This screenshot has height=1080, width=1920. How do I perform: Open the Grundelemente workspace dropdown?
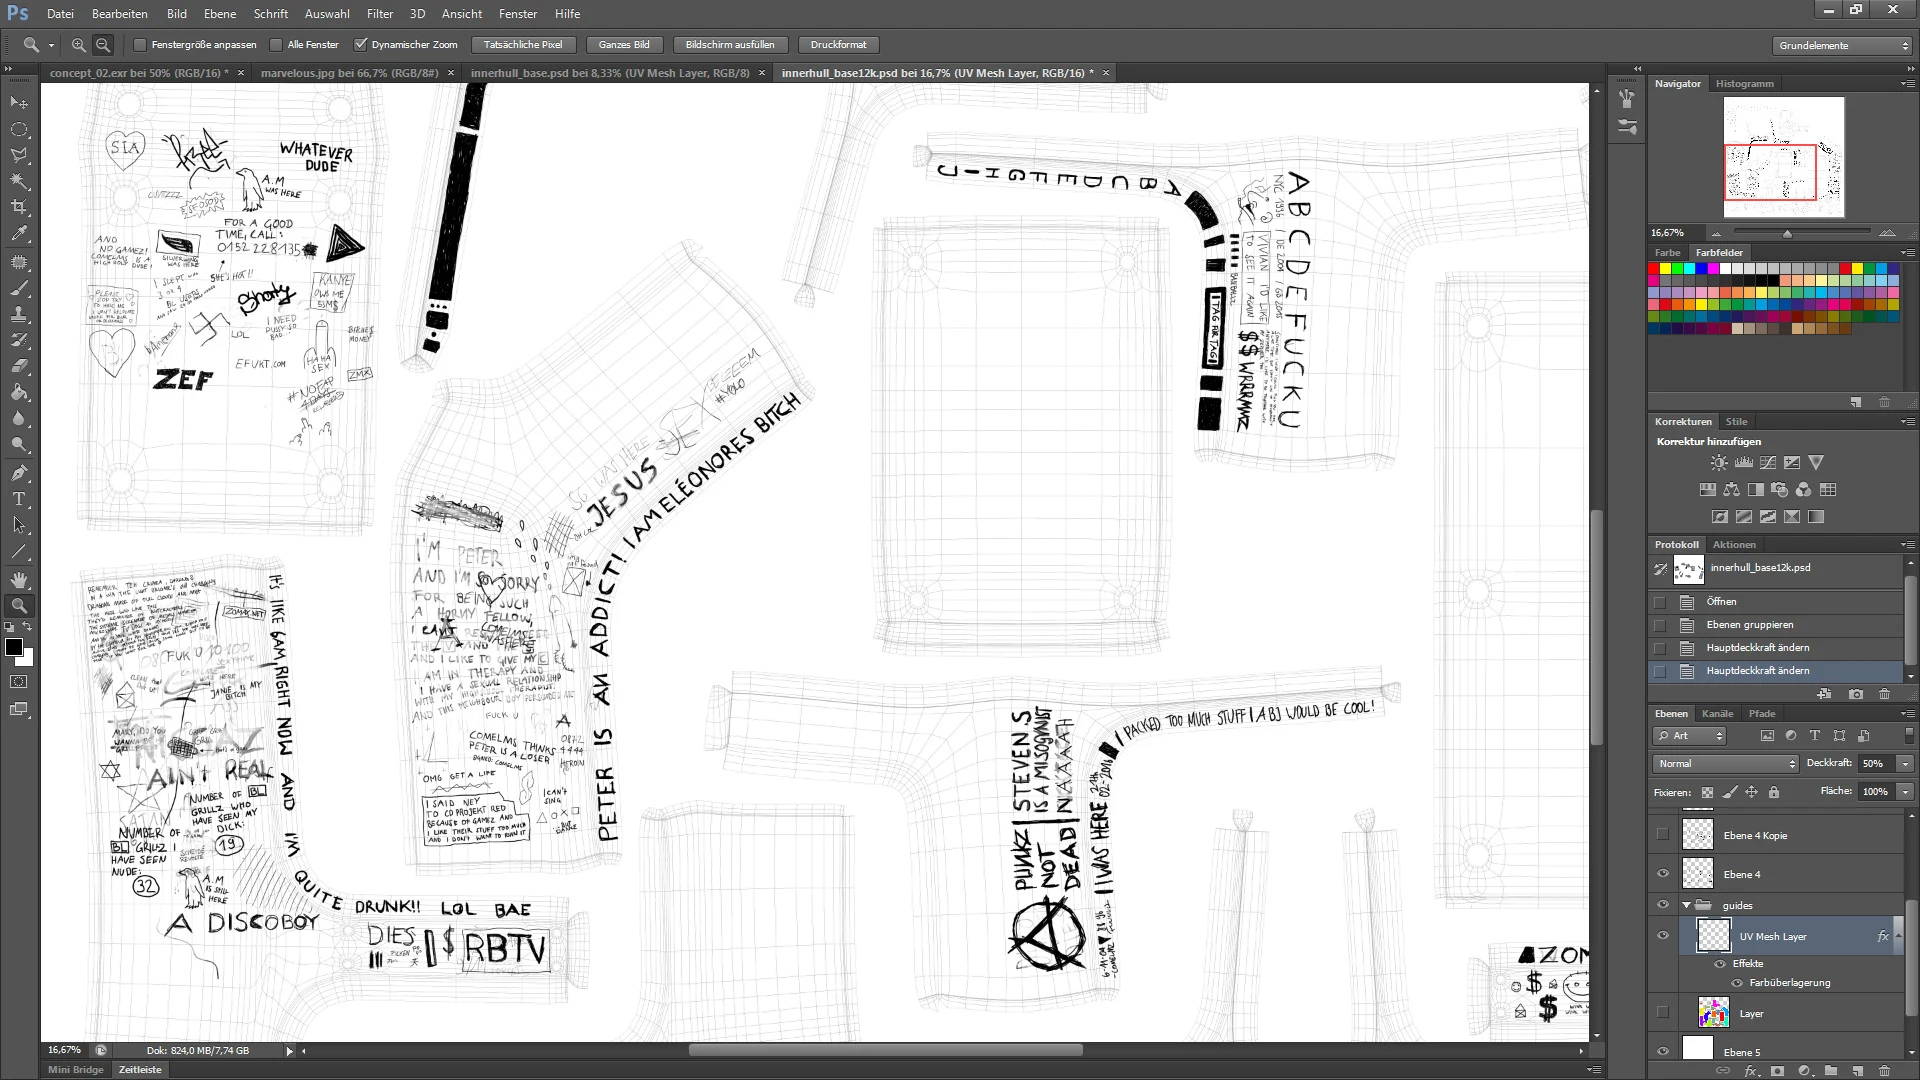pos(1843,46)
